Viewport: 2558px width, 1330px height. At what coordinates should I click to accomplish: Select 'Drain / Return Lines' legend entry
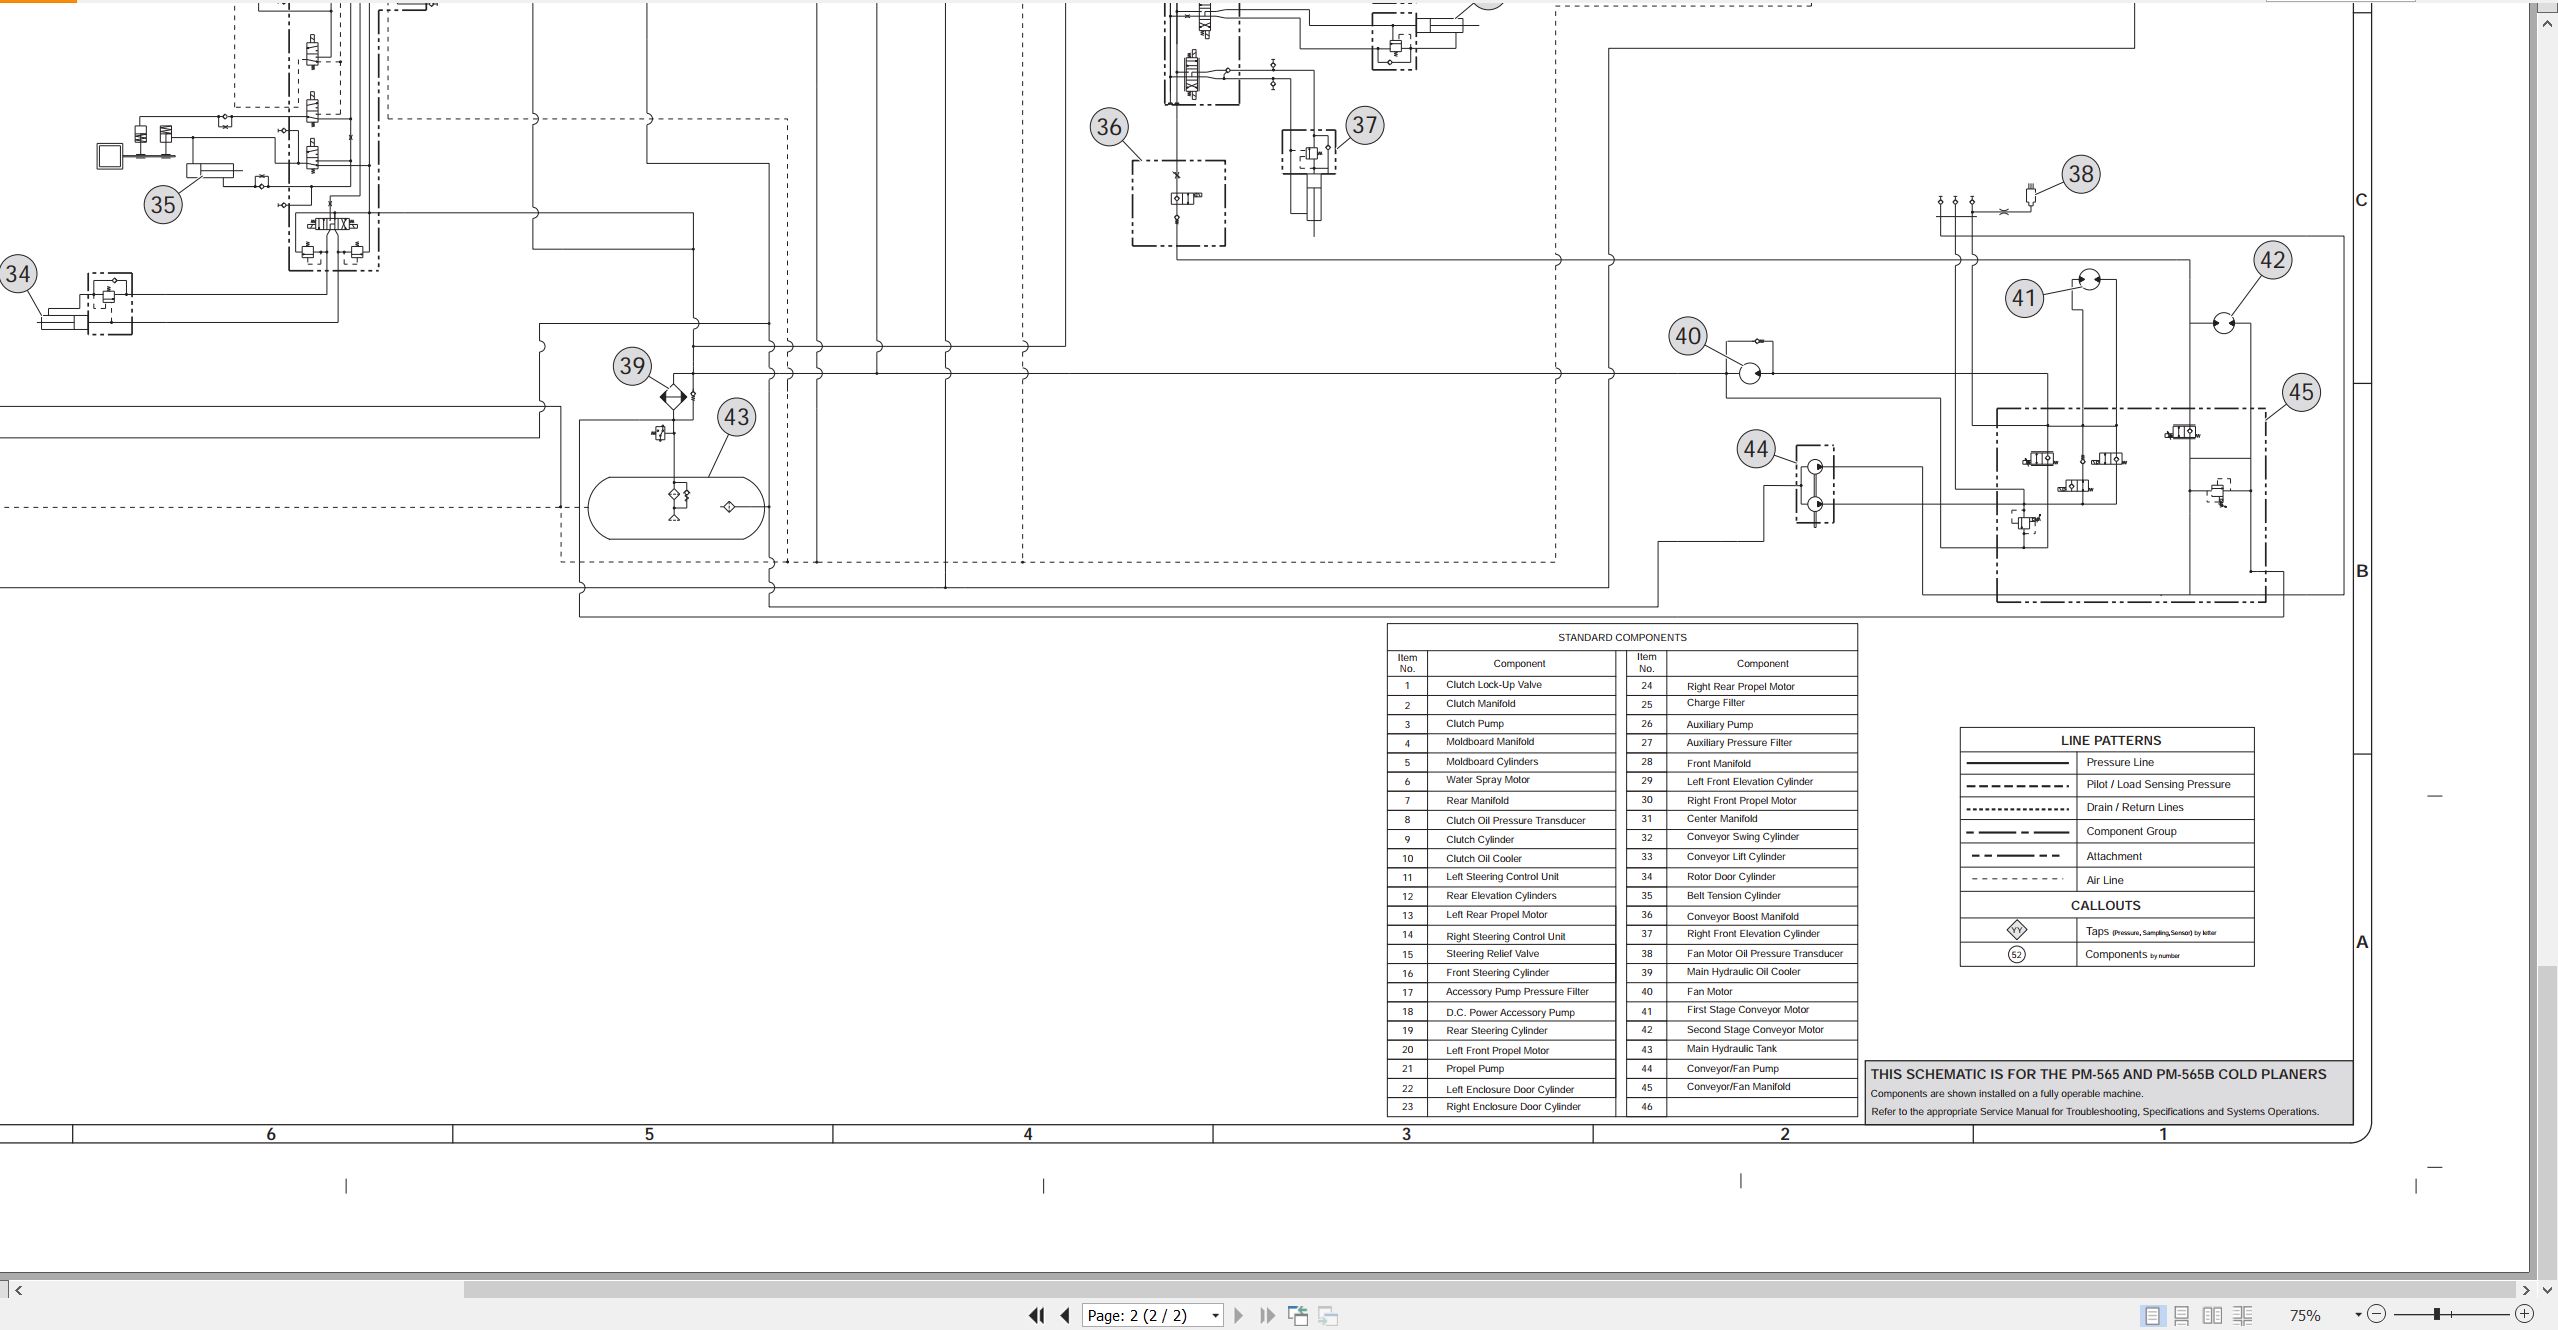click(2135, 808)
